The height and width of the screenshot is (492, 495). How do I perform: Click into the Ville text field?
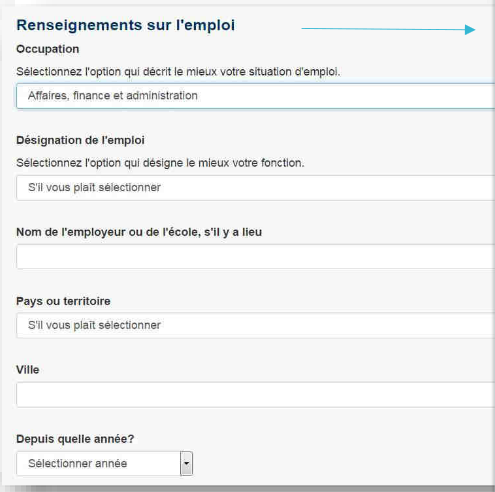coord(256,395)
